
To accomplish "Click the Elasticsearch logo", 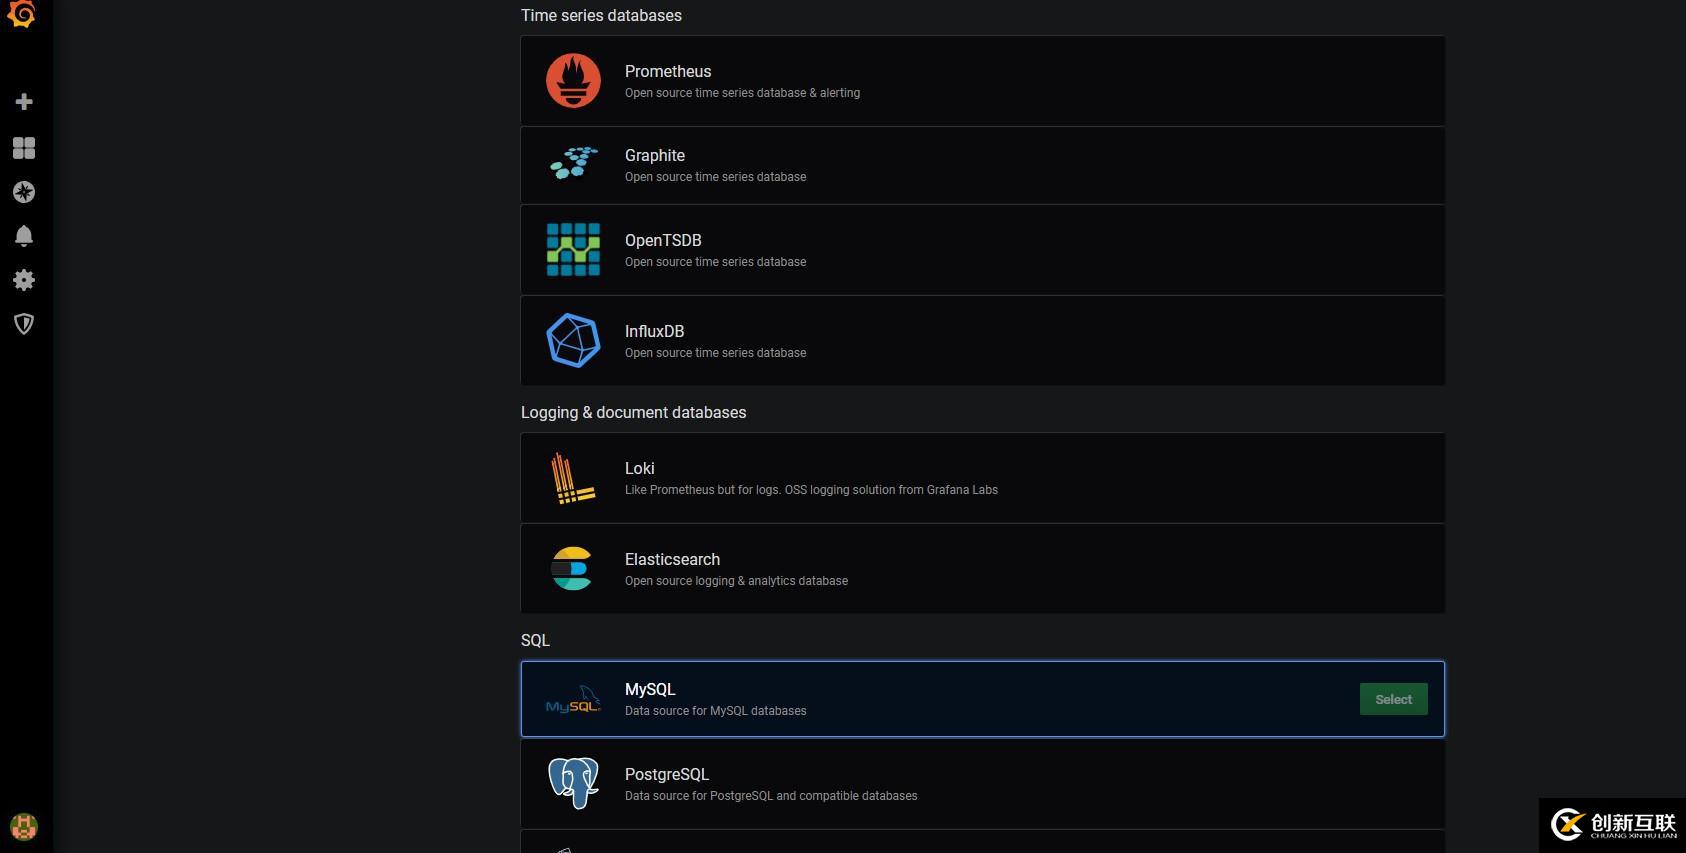I will point(573,568).
